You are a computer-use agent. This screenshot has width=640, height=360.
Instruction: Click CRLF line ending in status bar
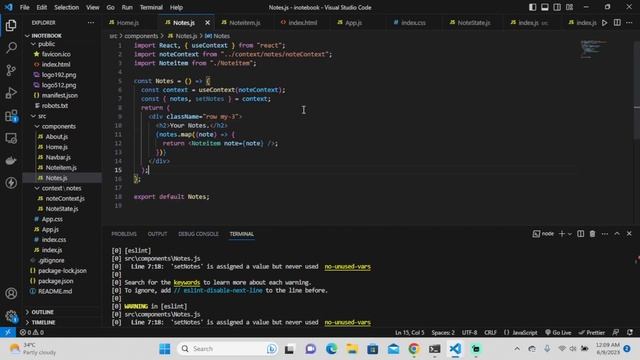(490, 333)
